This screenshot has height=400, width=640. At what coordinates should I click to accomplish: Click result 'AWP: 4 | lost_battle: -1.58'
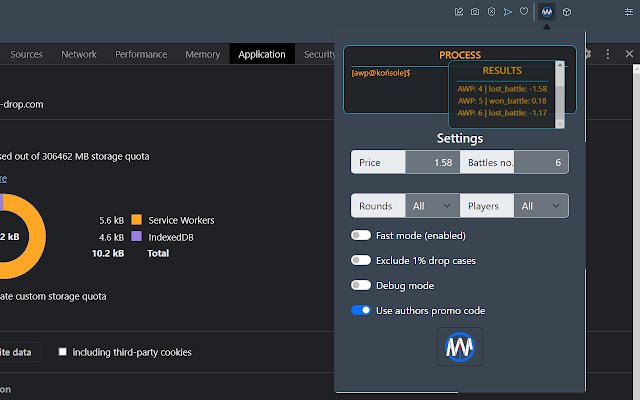tap(502, 89)
